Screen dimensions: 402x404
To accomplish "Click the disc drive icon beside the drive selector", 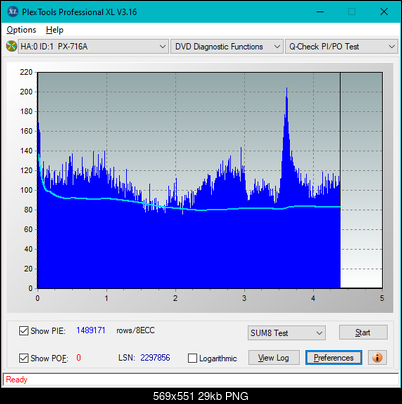I will point(11,46).
